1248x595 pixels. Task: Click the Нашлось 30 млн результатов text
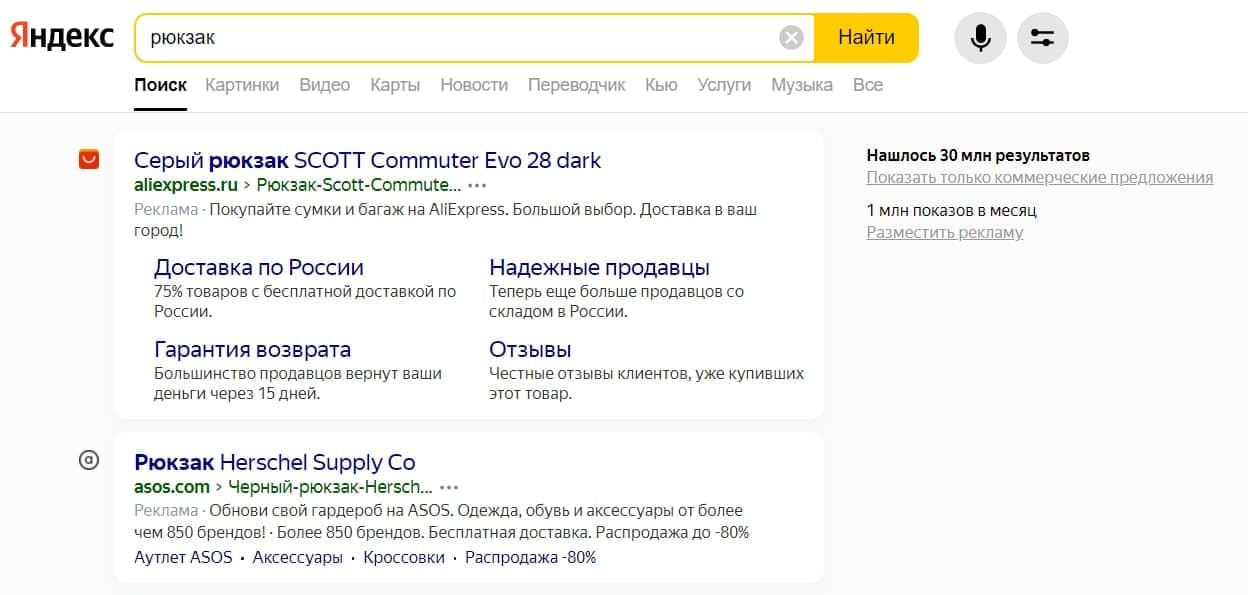coord(978,155)
